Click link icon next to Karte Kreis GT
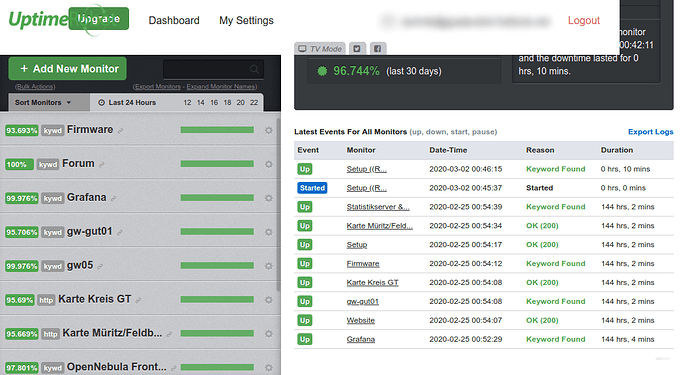This screenshot has width=690, height=375. 138,300
